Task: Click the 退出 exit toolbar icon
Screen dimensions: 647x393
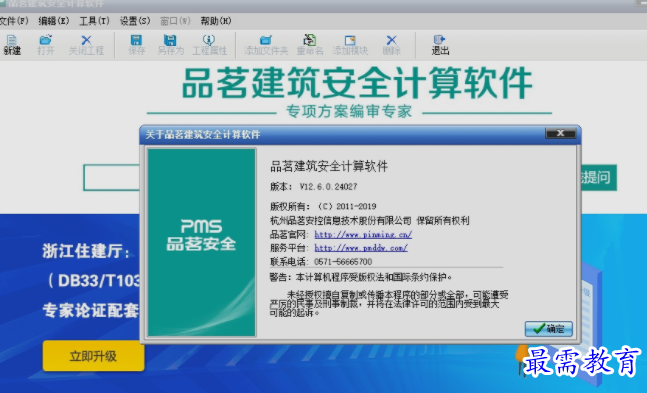Action: 440,45
